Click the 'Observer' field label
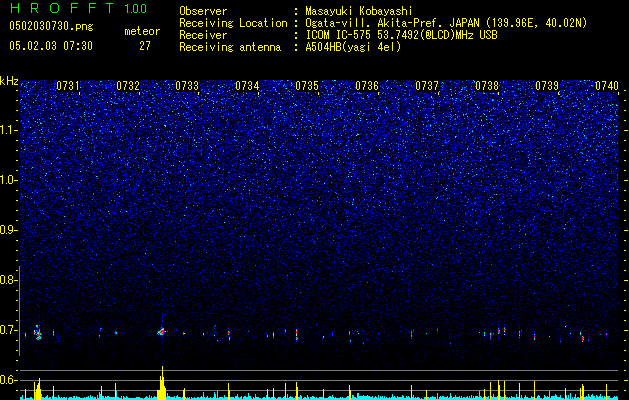 (203, 11)
